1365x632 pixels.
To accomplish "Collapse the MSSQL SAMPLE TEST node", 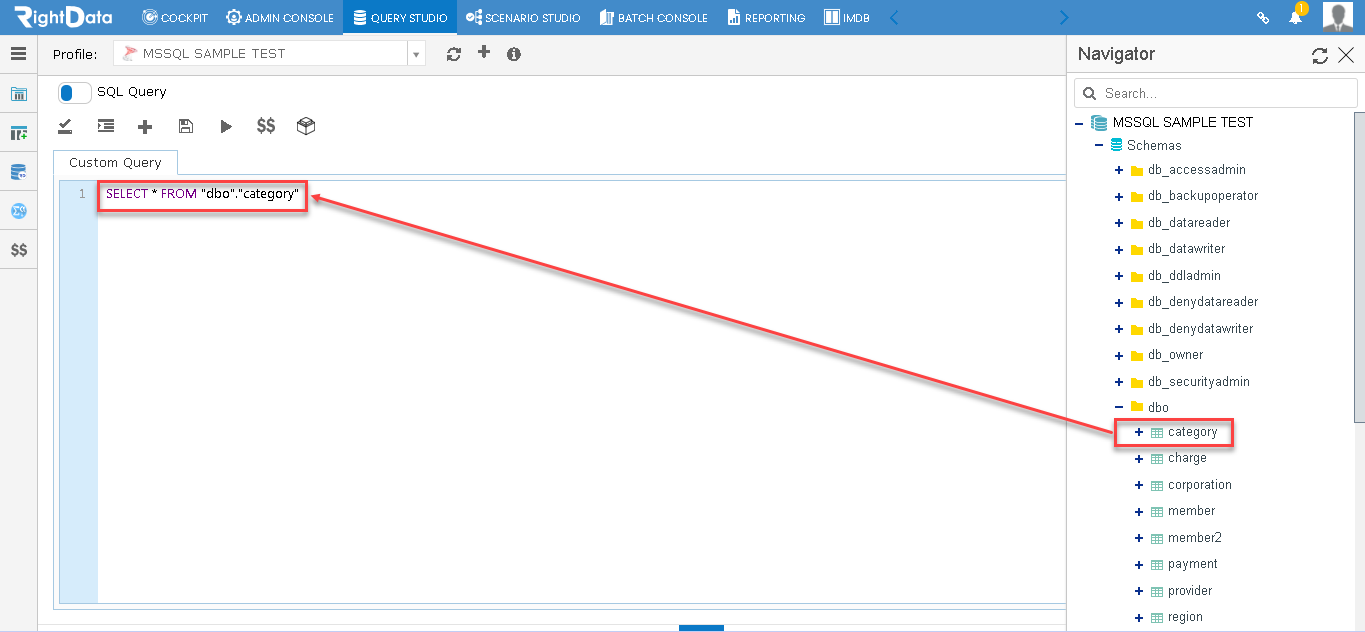I will point(1079,123).
